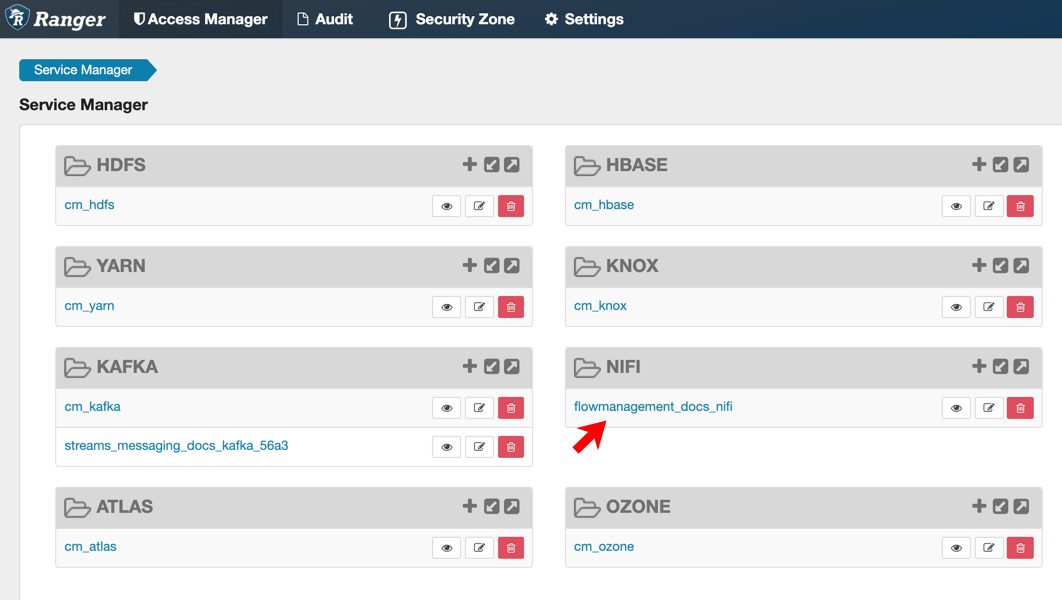Screen dimensions: 1062x600
Task: Add a new OZONE service with plus icon
Action: 979,507
